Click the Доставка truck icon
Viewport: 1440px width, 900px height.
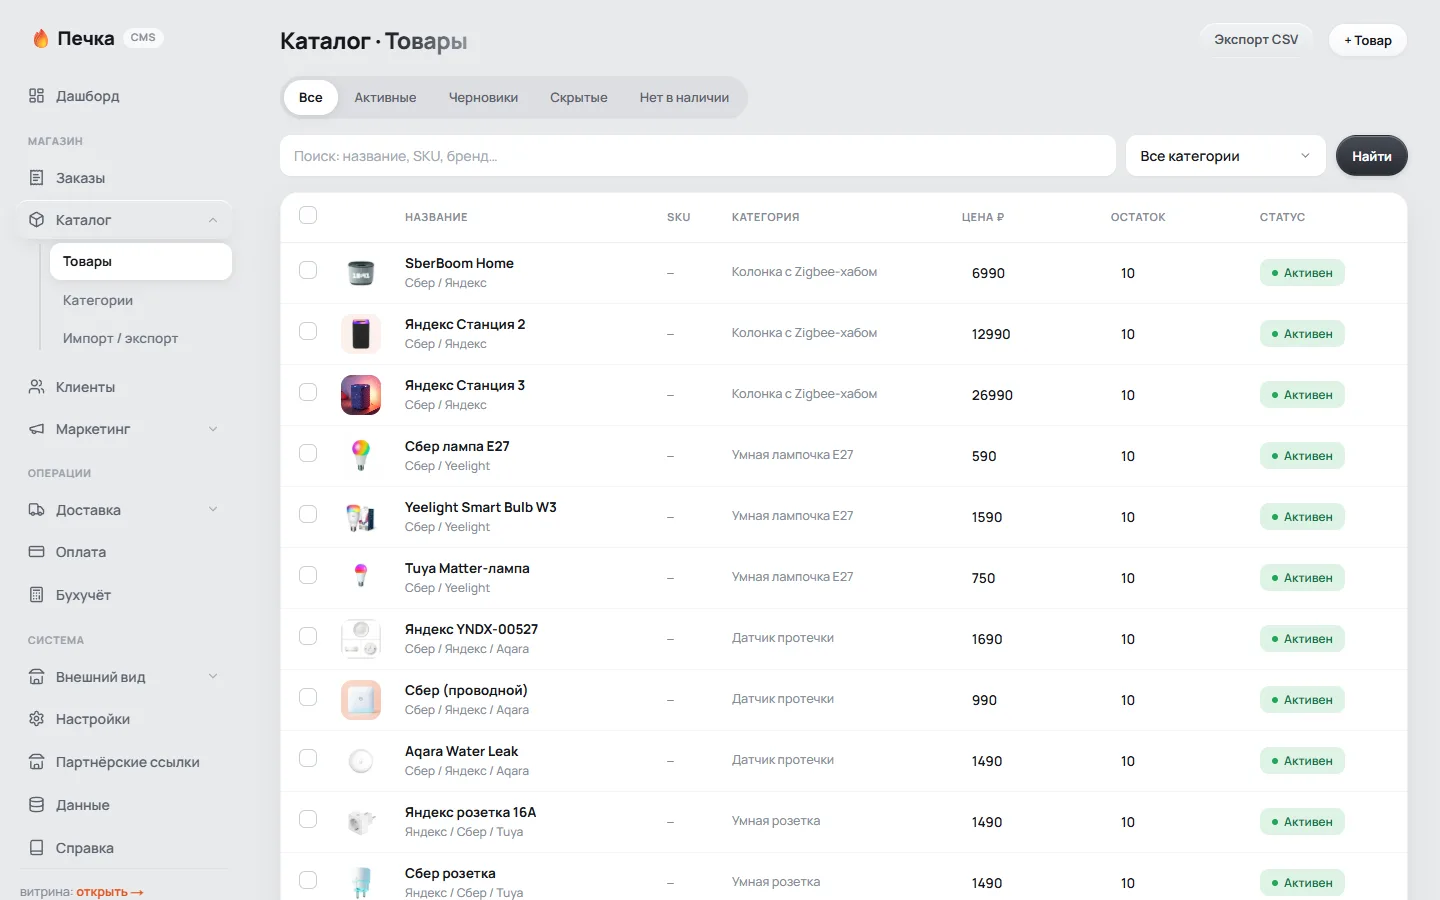click(x=37, y=510)
